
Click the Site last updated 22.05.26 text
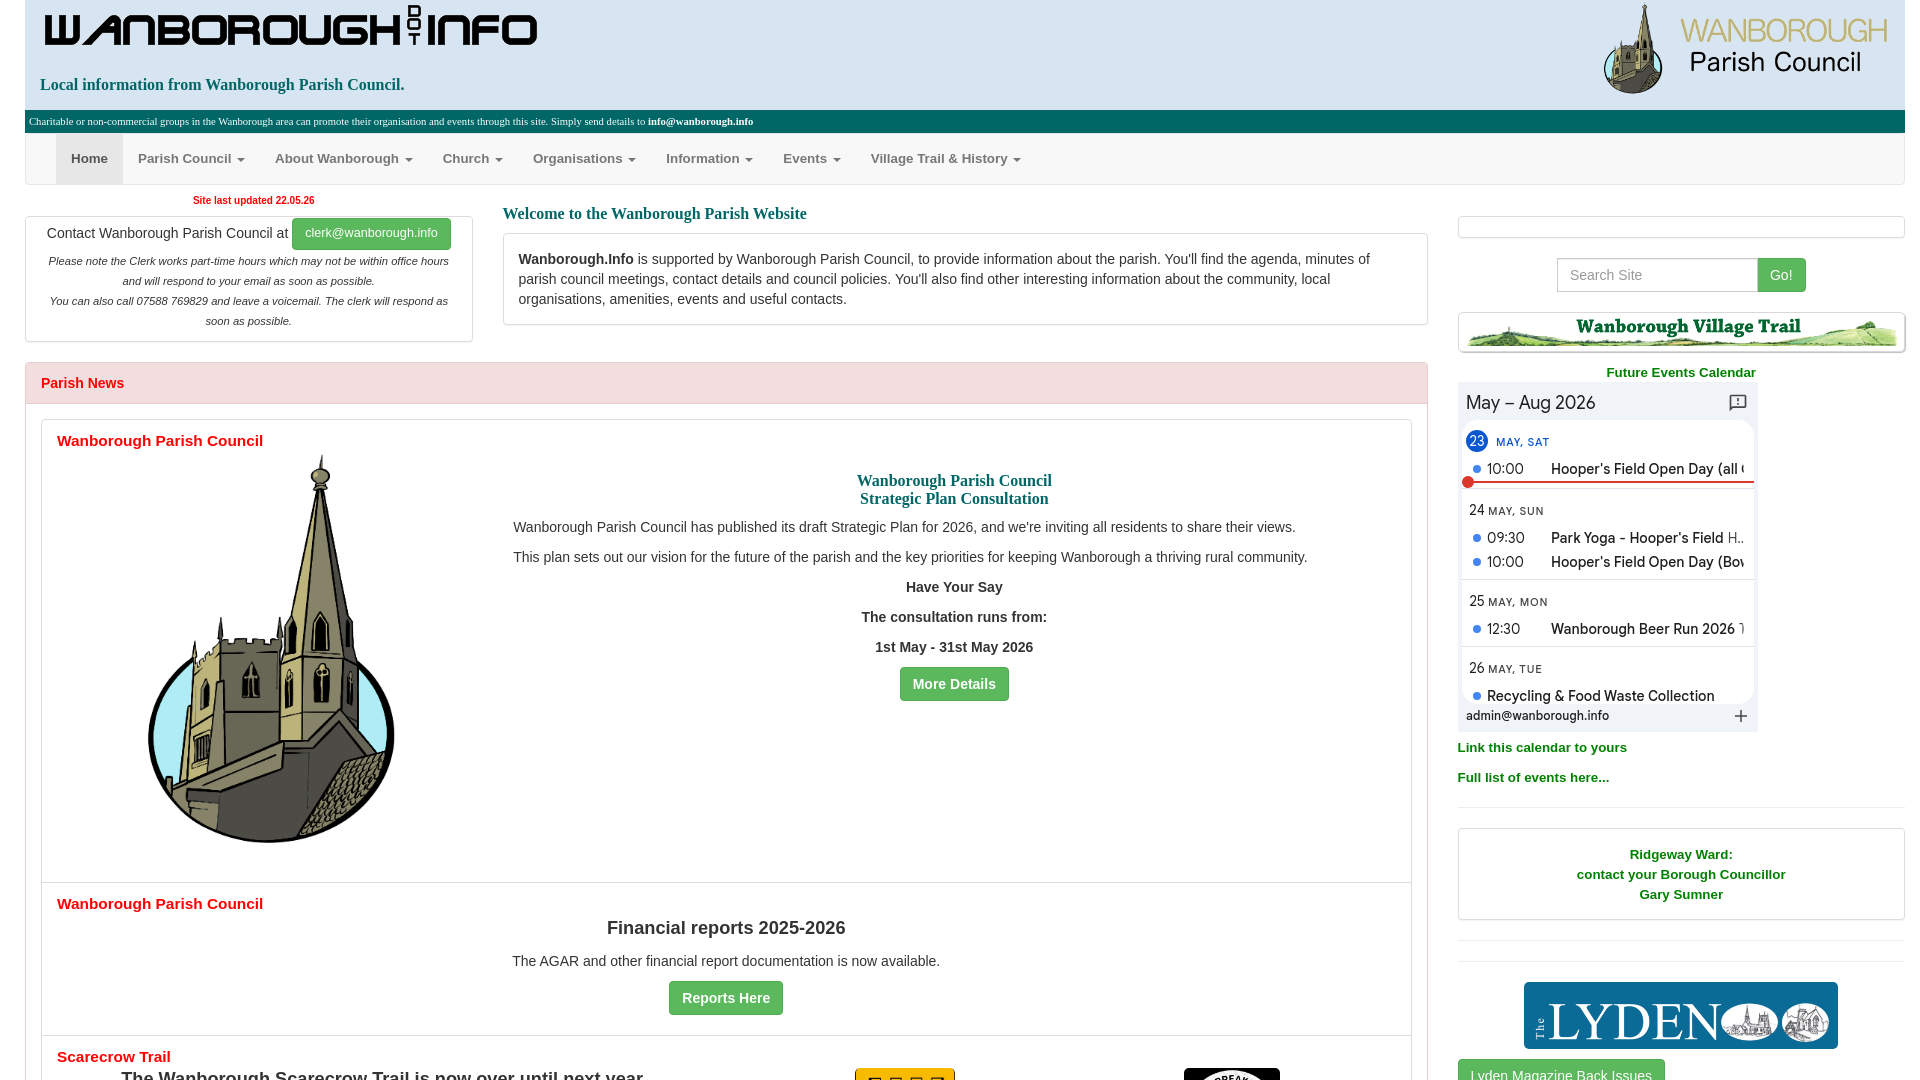click(x=253, y=201)
